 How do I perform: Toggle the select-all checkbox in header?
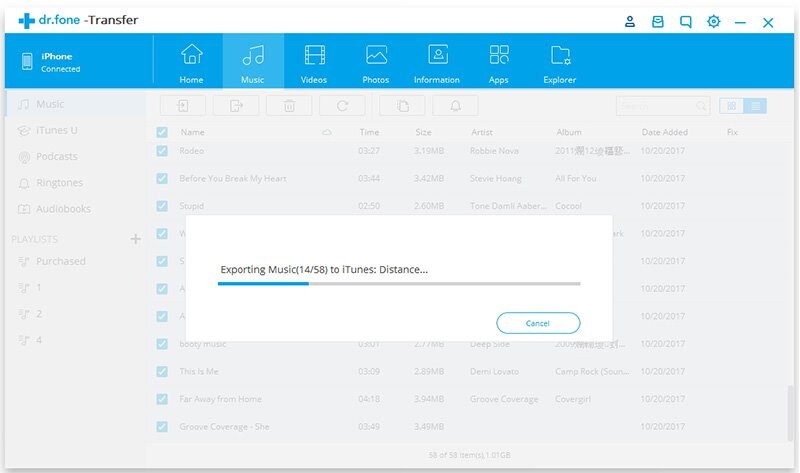[162, 133]
